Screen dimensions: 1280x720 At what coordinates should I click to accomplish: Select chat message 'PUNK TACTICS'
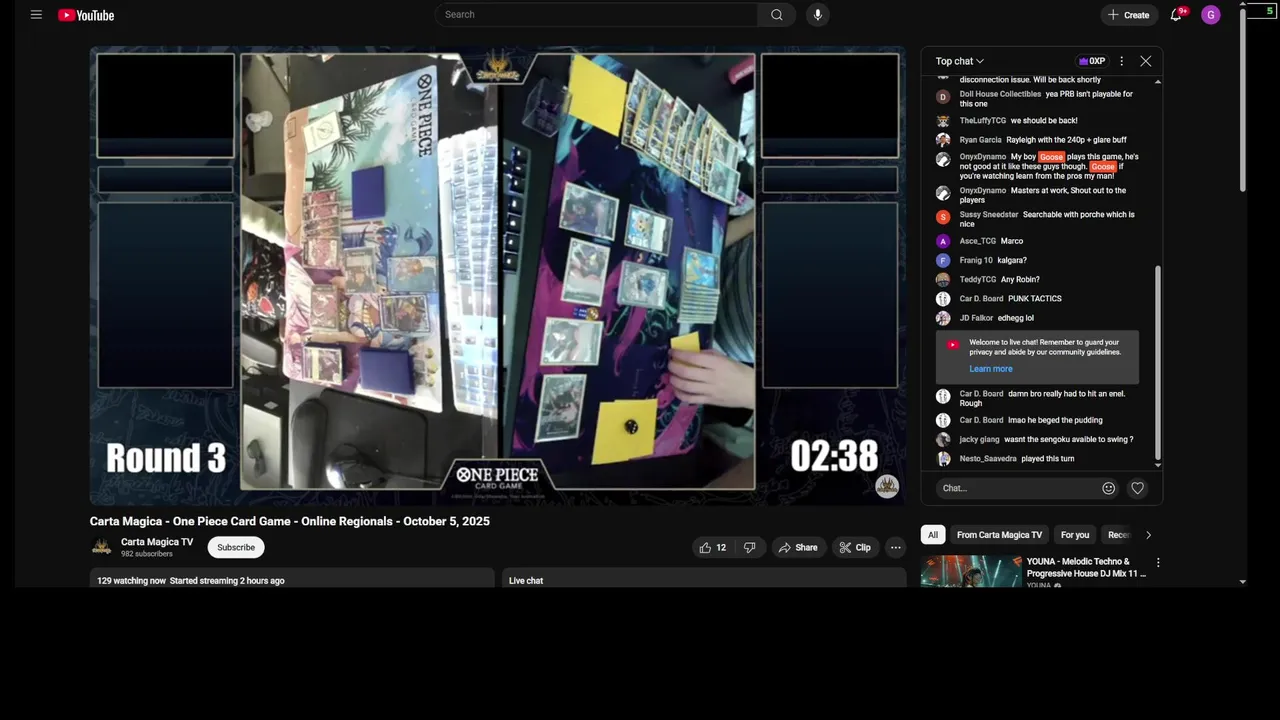click(1035, 299)
